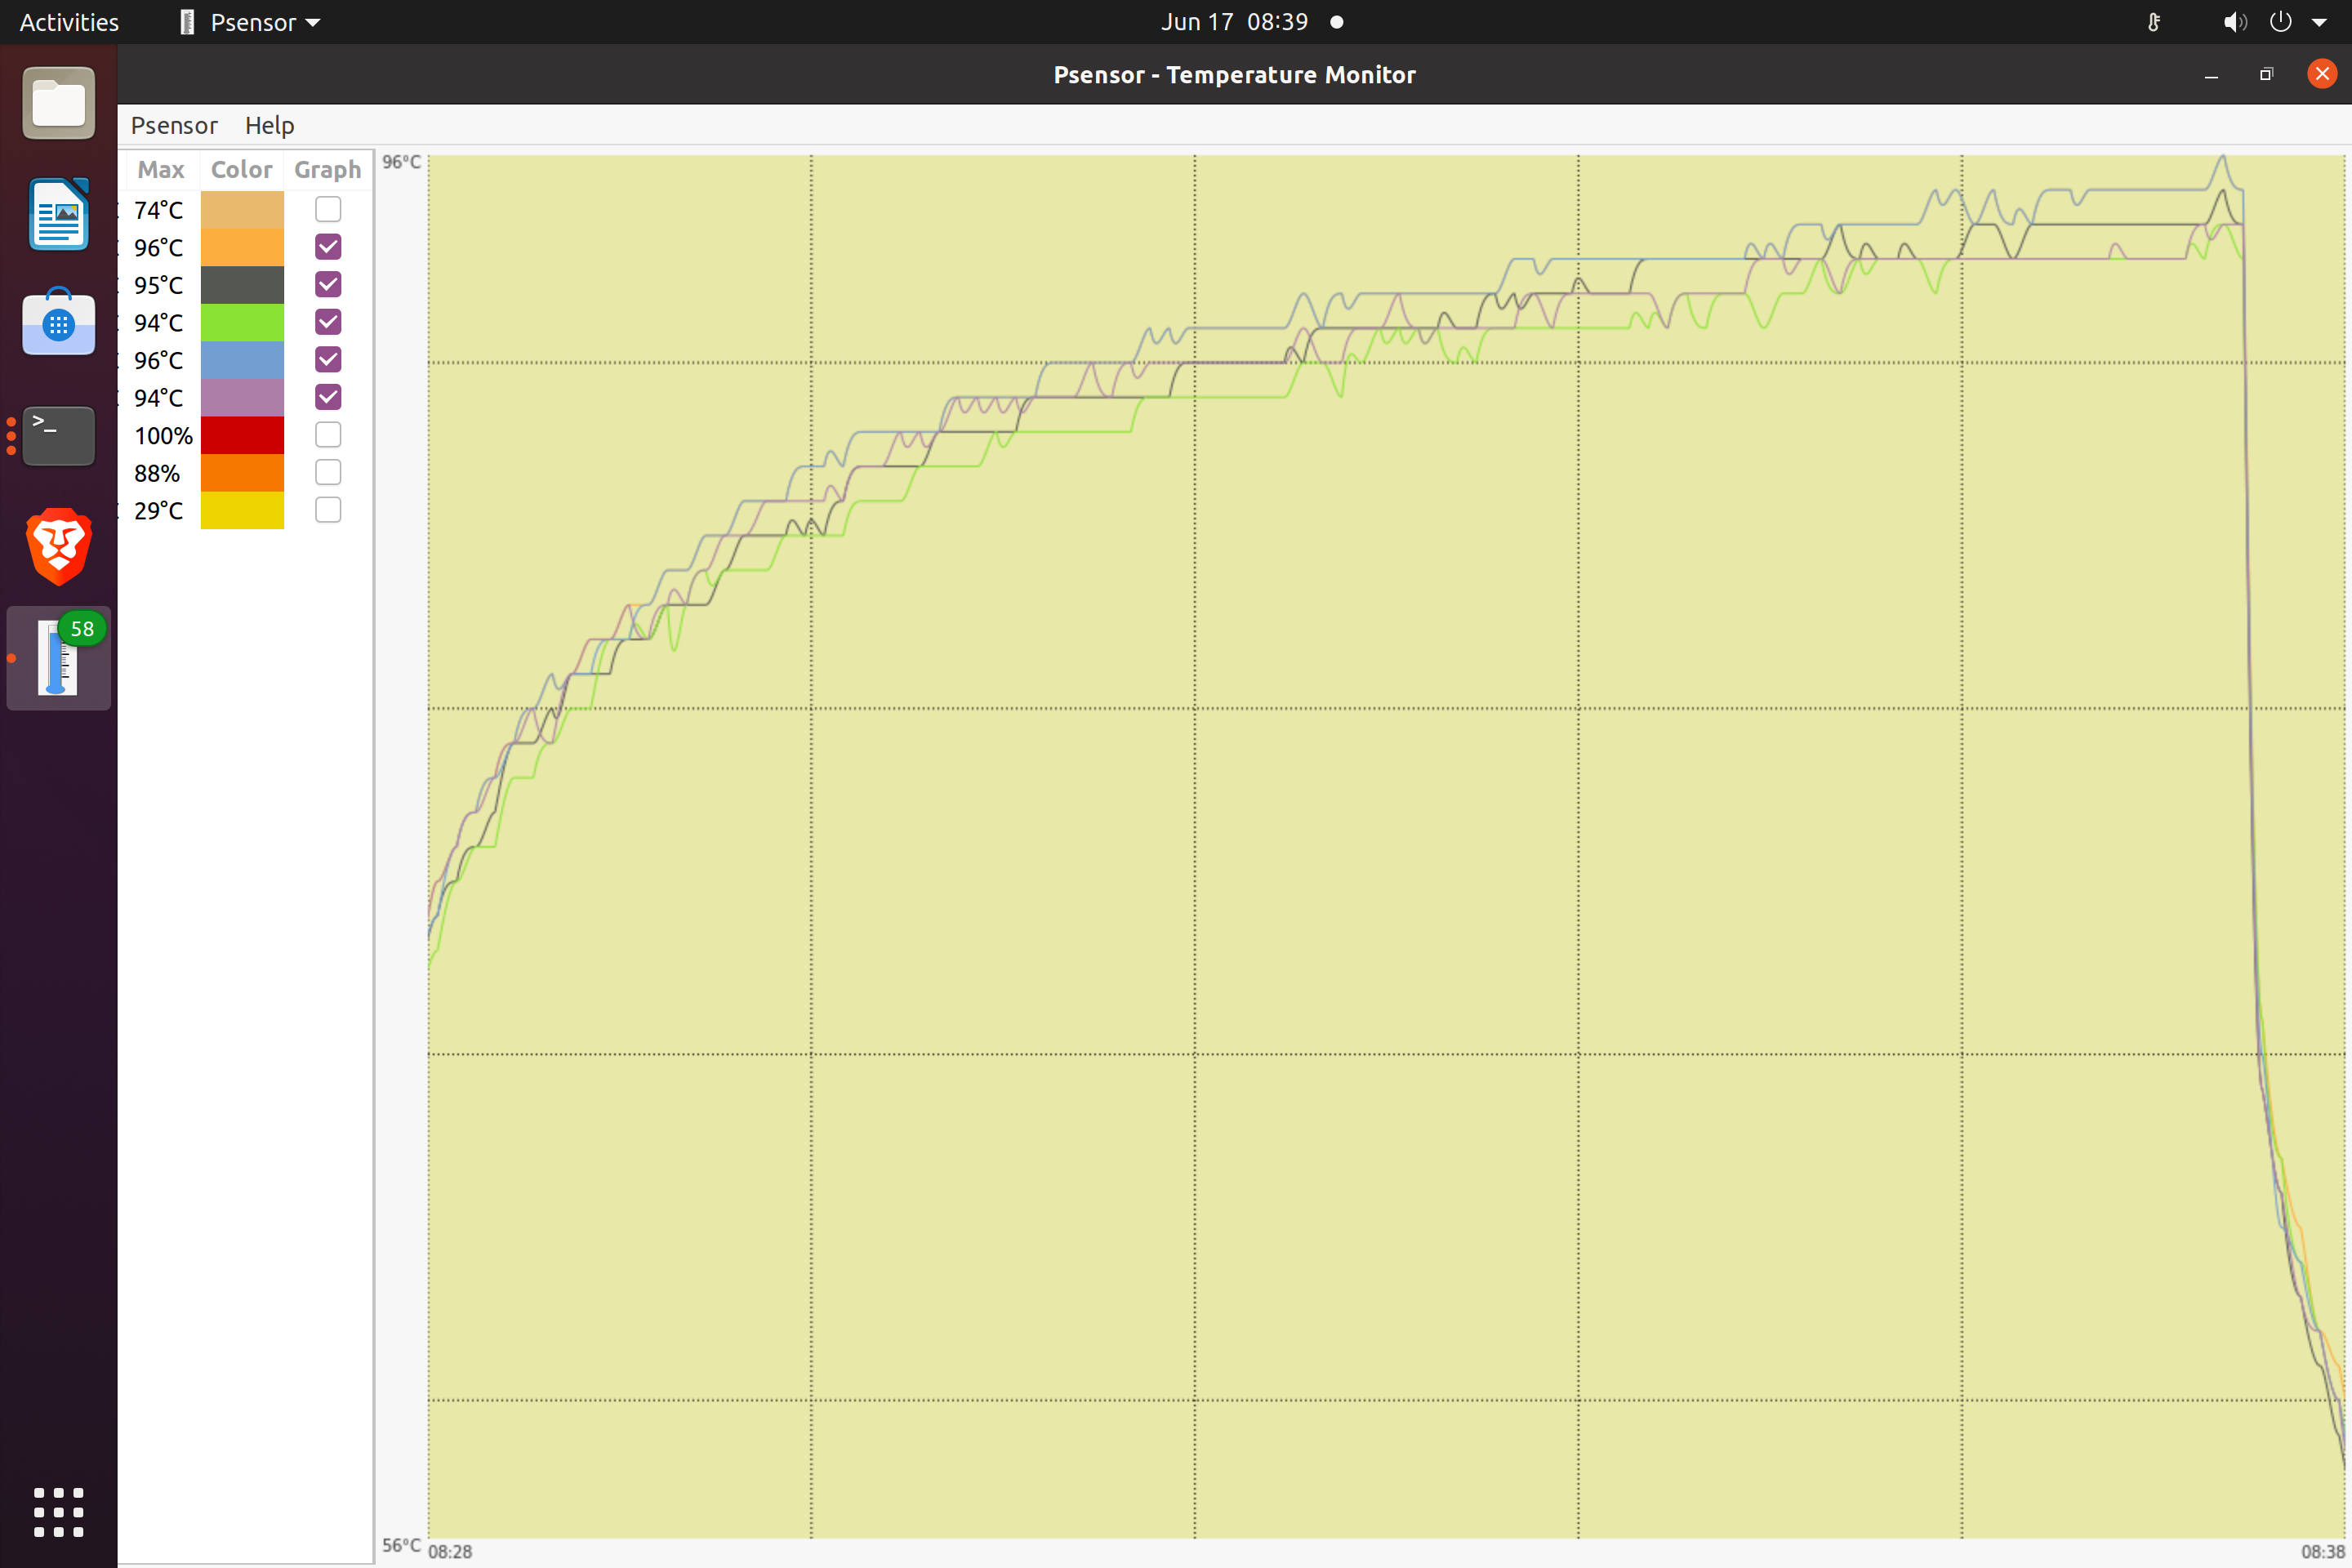The width and height of the screenshot is (2352, 1568).
Task: Launch LibreOffice Writer from dock
Action: pos(59,214)
